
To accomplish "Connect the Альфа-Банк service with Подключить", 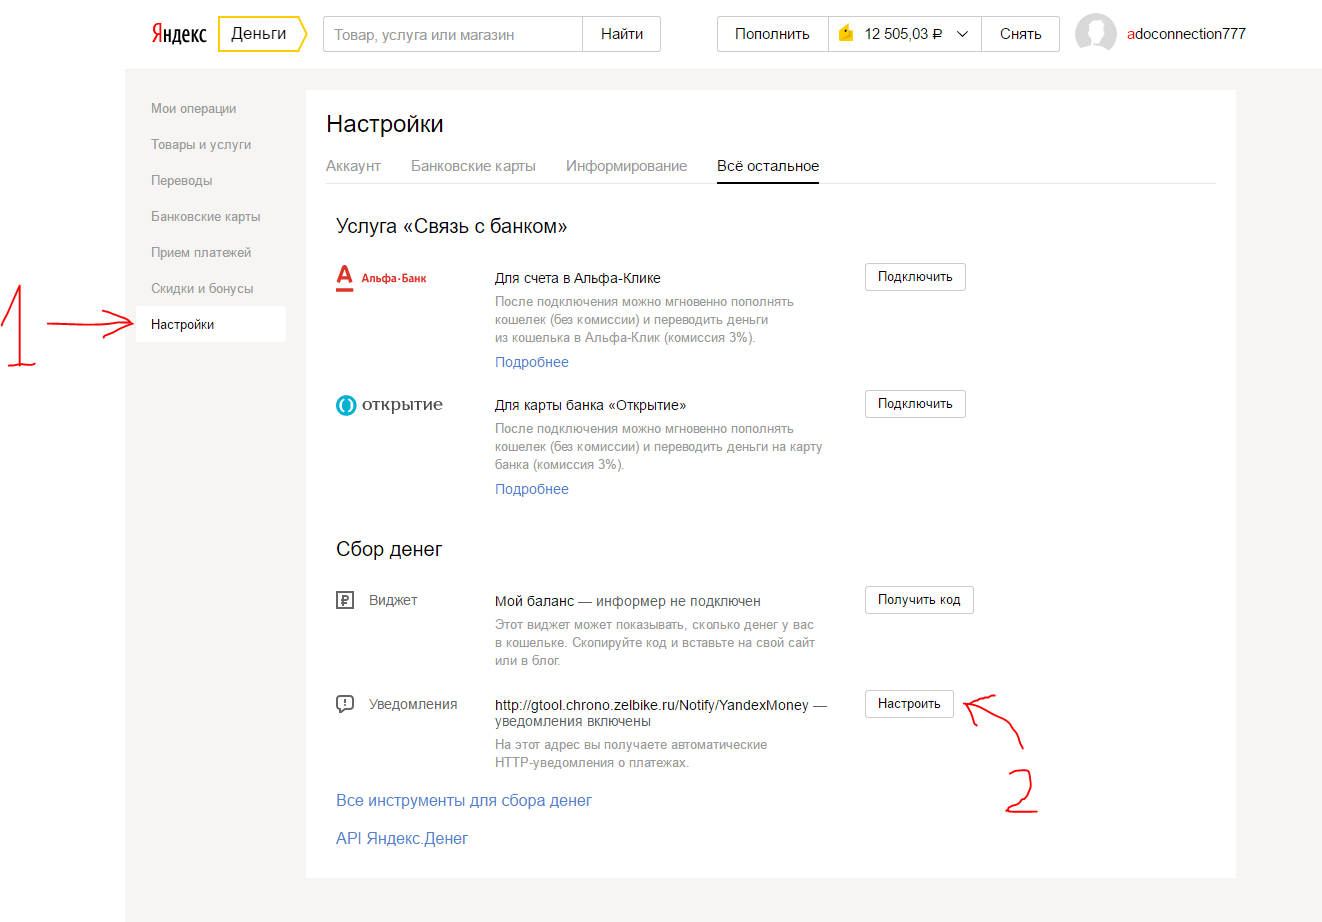I will coord(915,277).
